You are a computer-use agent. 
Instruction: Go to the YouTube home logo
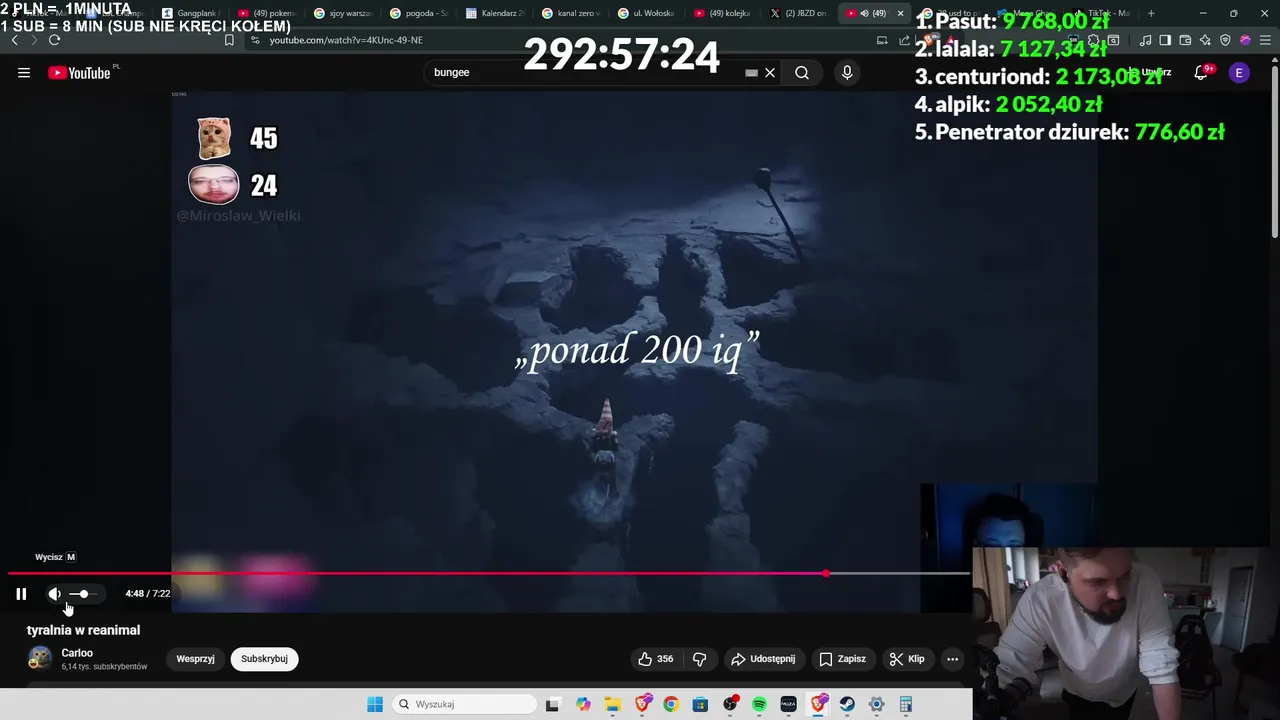(79, 73)
